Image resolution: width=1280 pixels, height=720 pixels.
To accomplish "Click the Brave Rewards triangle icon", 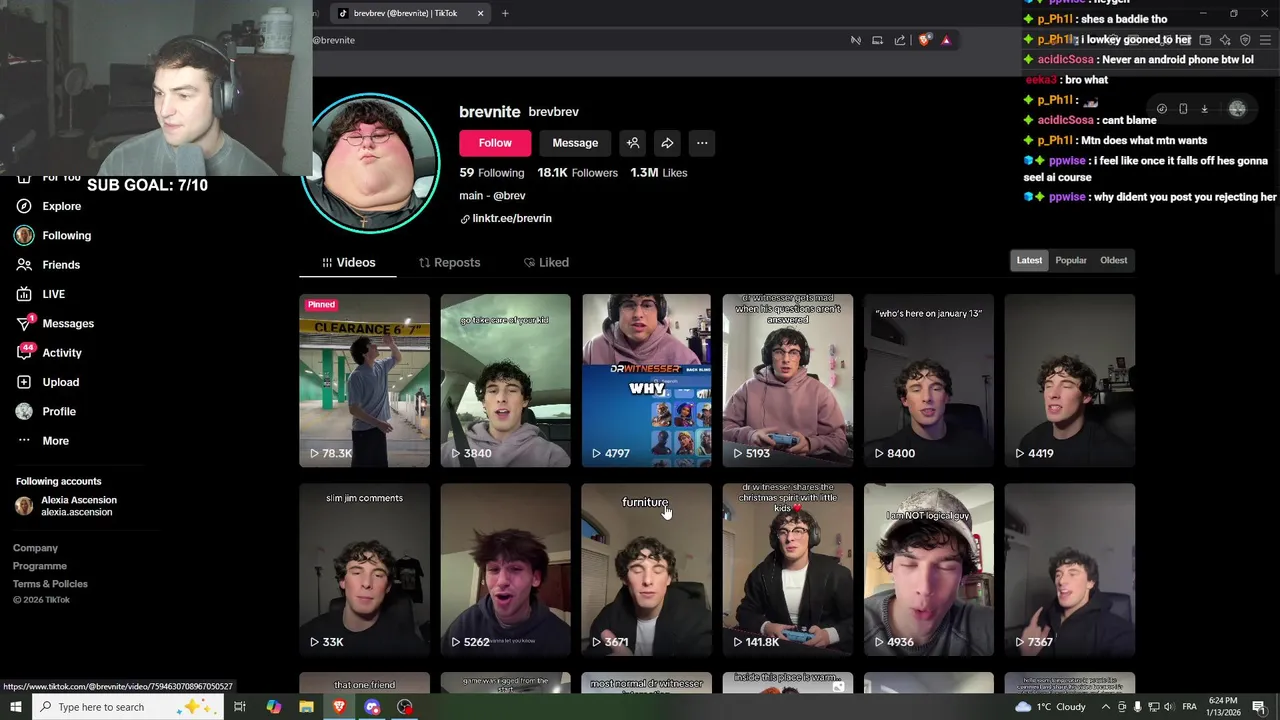I will [x=946, y=40].
